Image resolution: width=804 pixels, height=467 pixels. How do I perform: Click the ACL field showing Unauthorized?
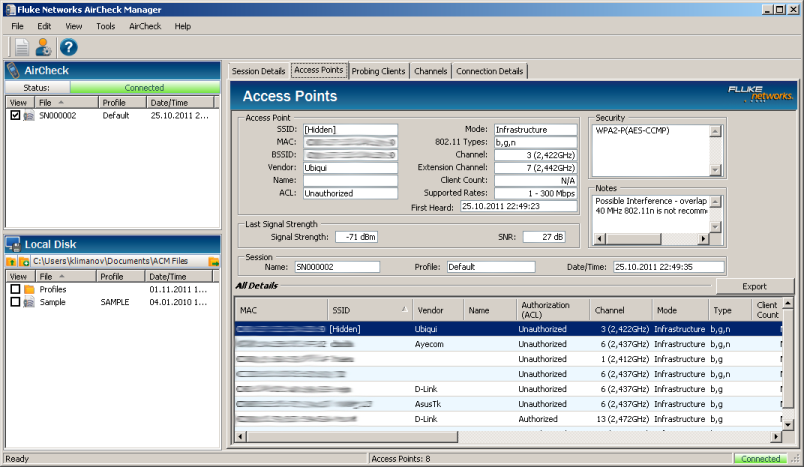click(x=350, y=193)
